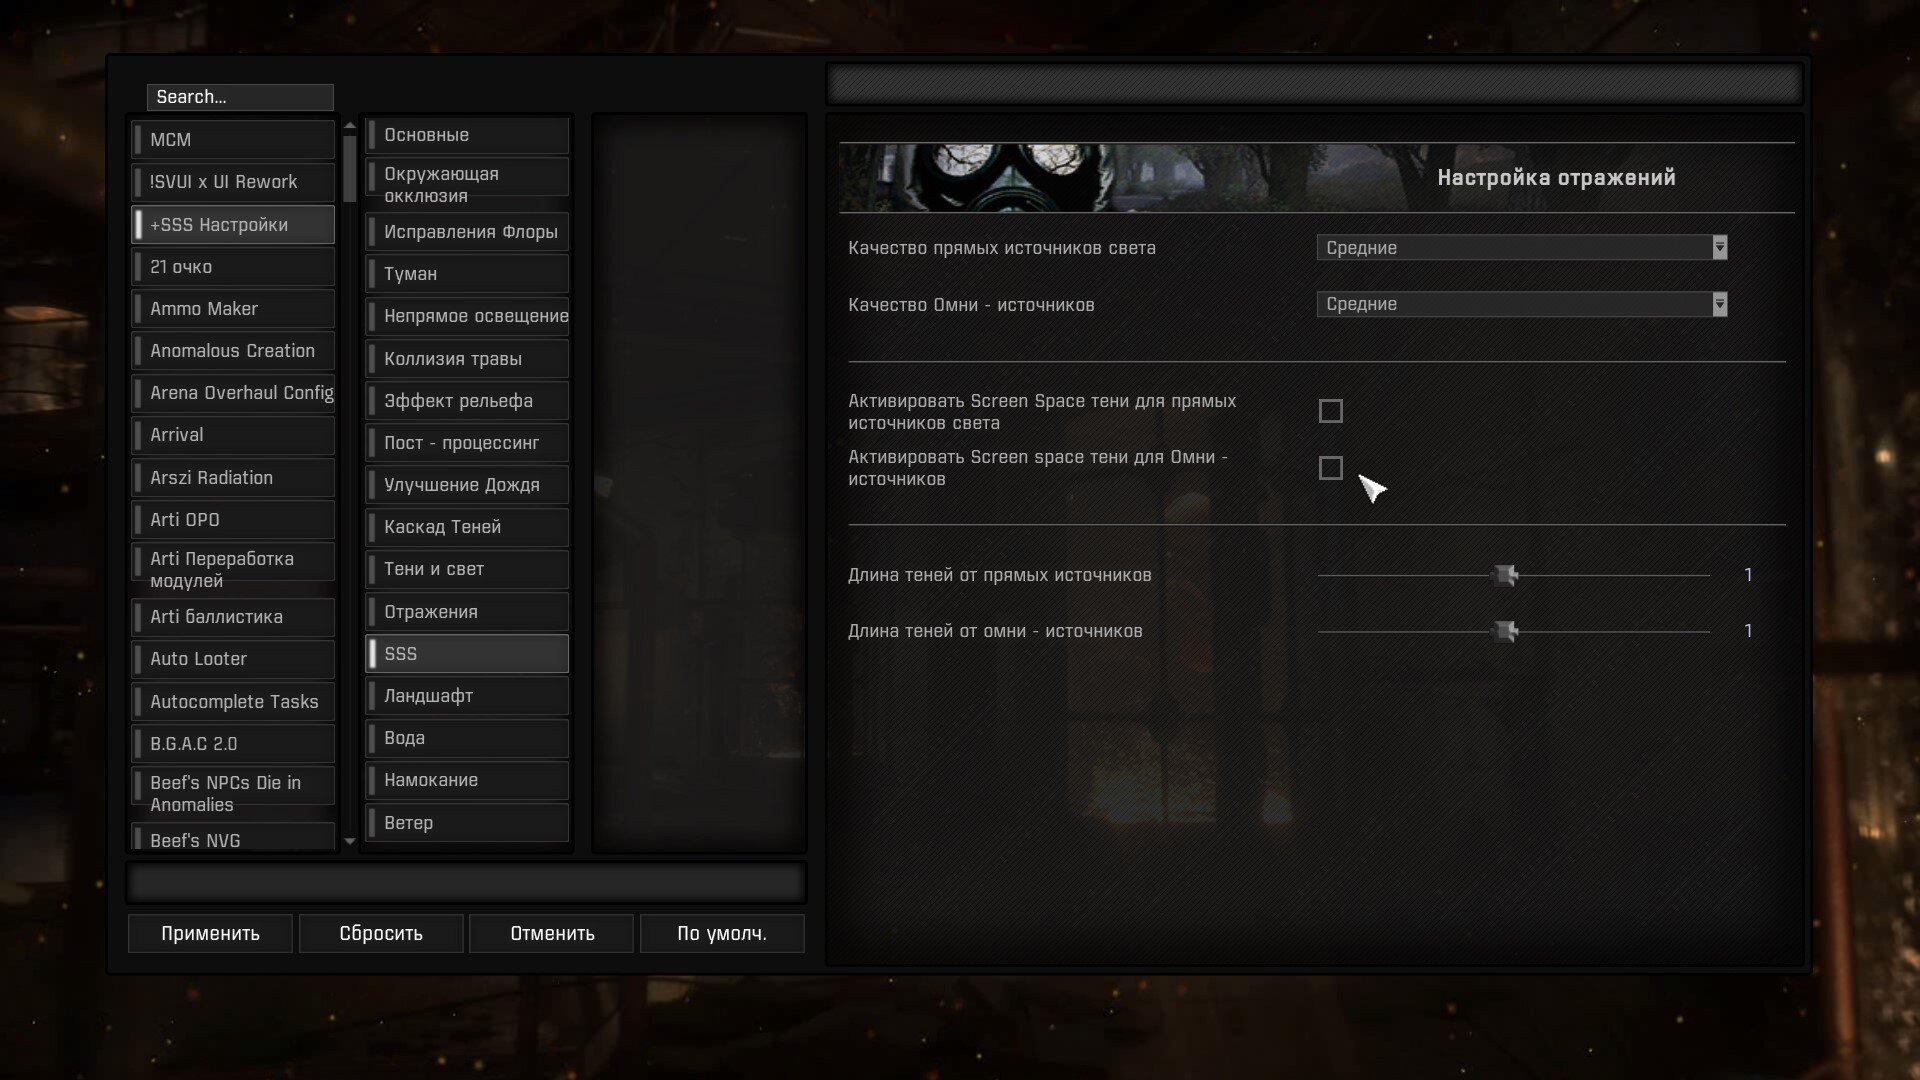Click scroll-down arrow on mod list
Viewport: 1920px width, 1080px height.
[350, 842]
